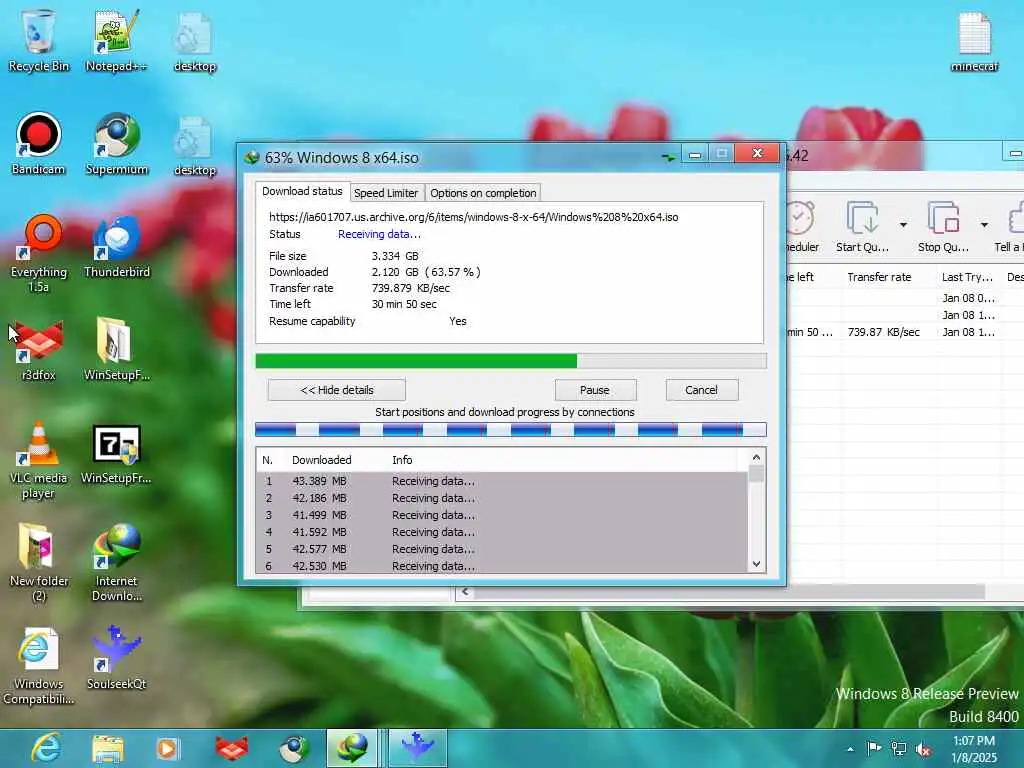Click the Info column header
The image size is (1024, 768).
(x=402, y=460)
